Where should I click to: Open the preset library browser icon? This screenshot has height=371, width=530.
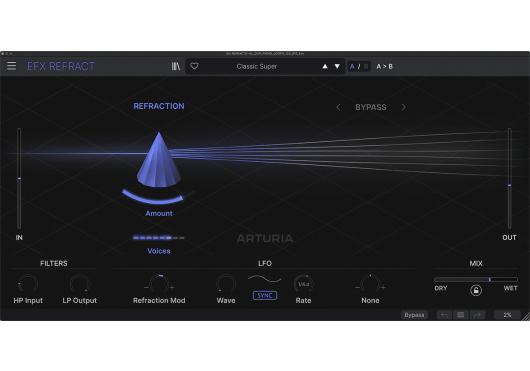176,66
